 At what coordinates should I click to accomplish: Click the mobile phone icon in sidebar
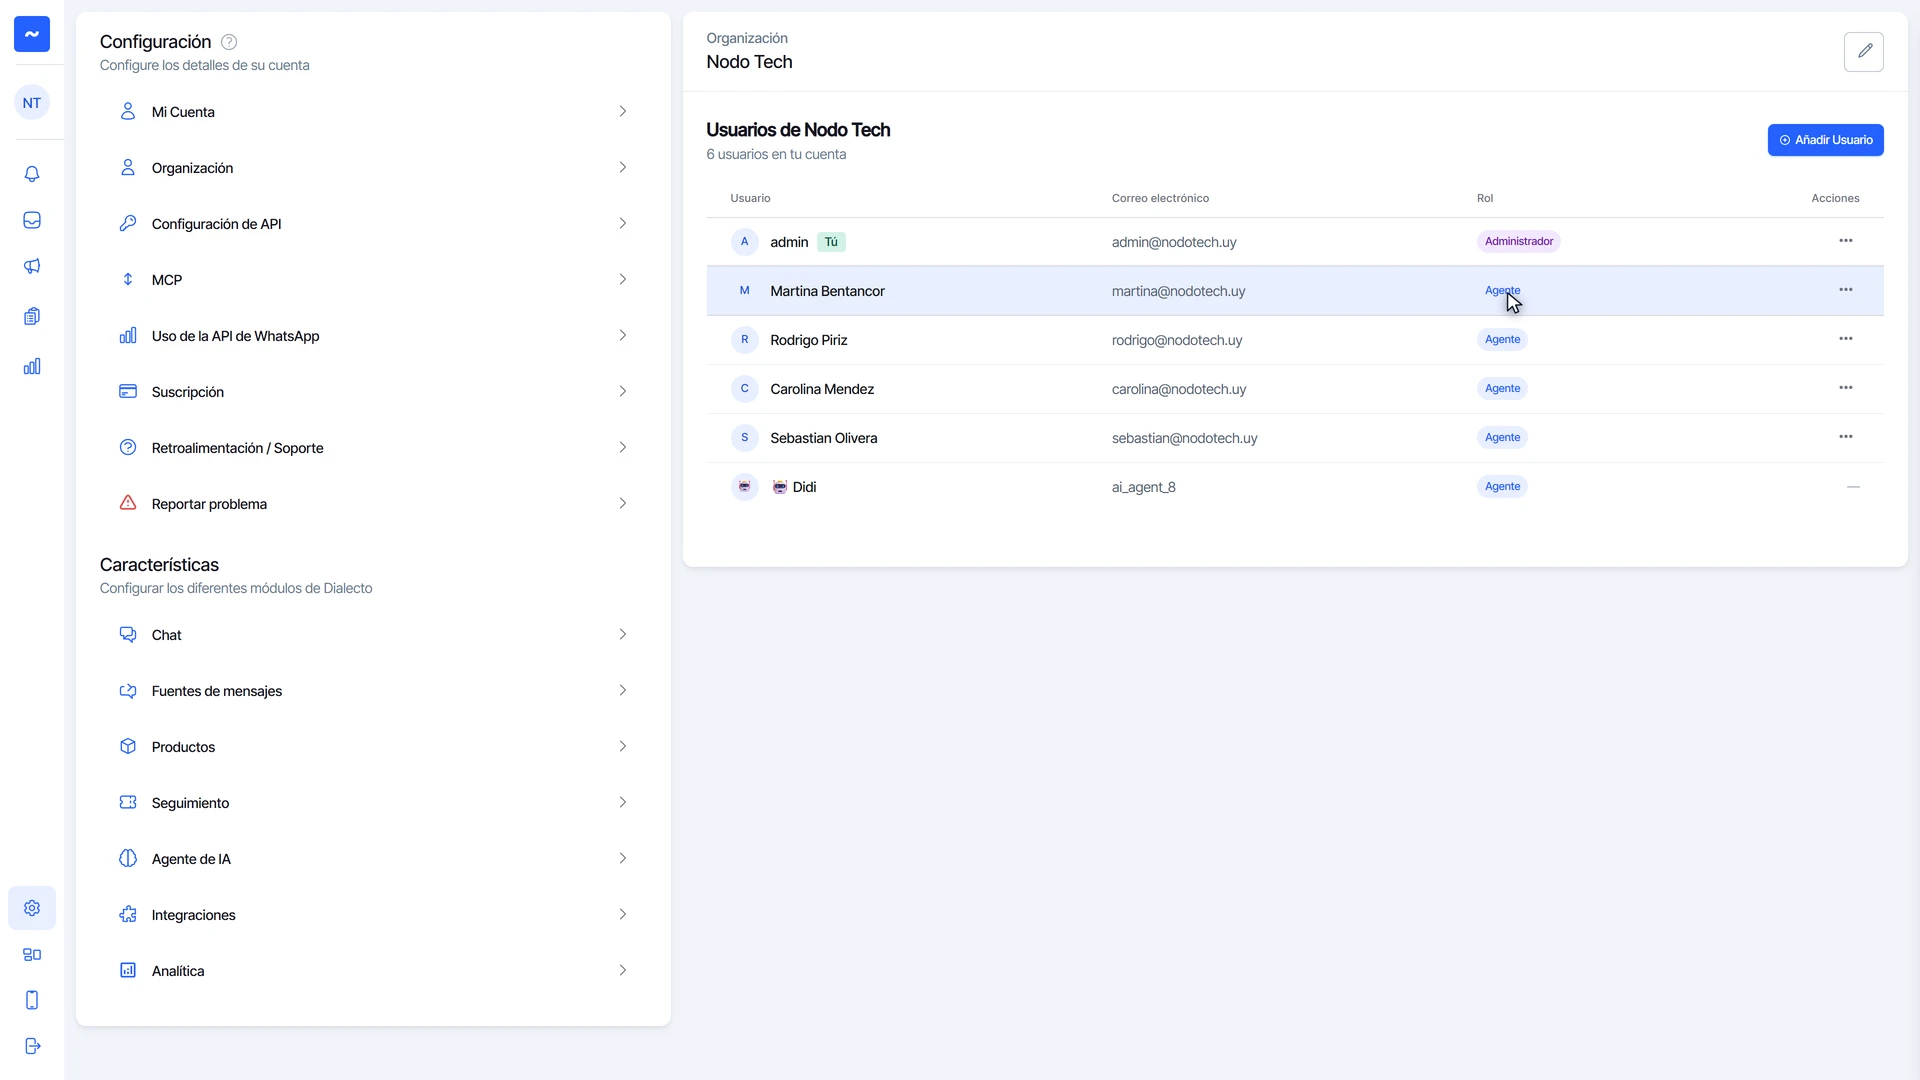tap(32, 1000)
